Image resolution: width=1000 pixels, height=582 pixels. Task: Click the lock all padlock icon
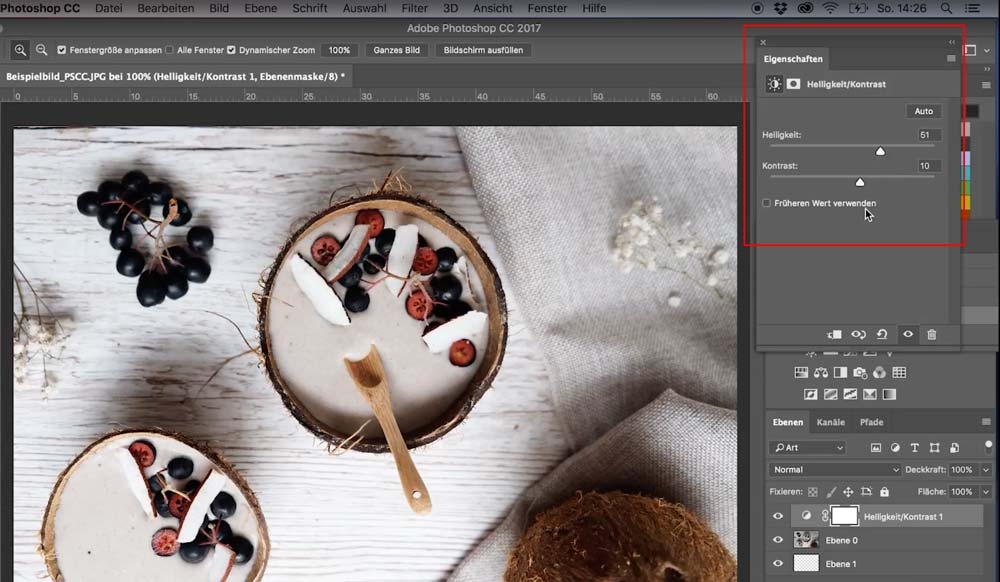884,492
